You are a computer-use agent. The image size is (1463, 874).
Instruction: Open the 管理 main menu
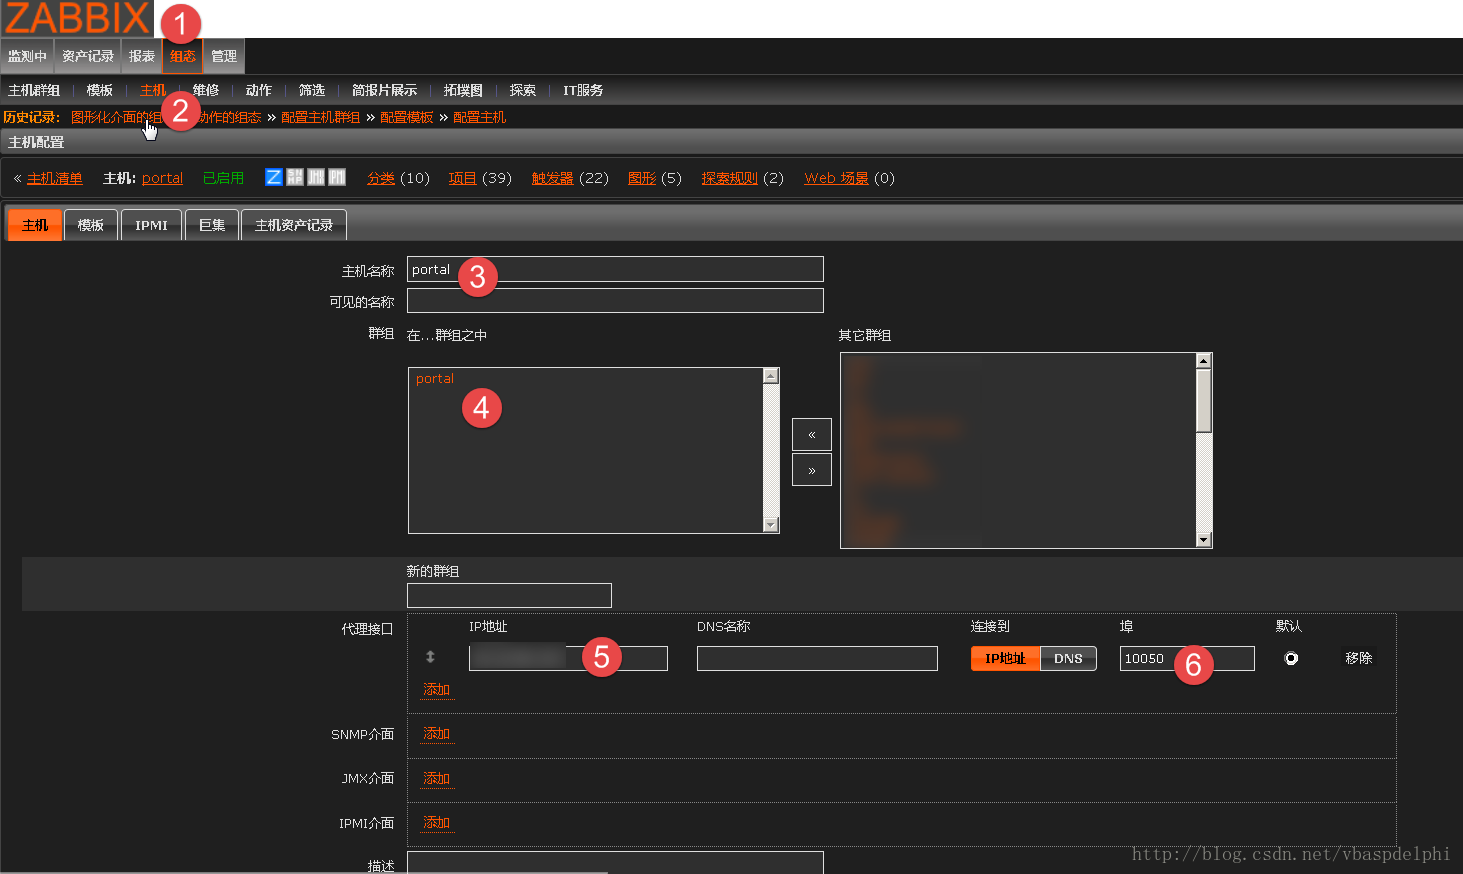(x=224, y=56)
